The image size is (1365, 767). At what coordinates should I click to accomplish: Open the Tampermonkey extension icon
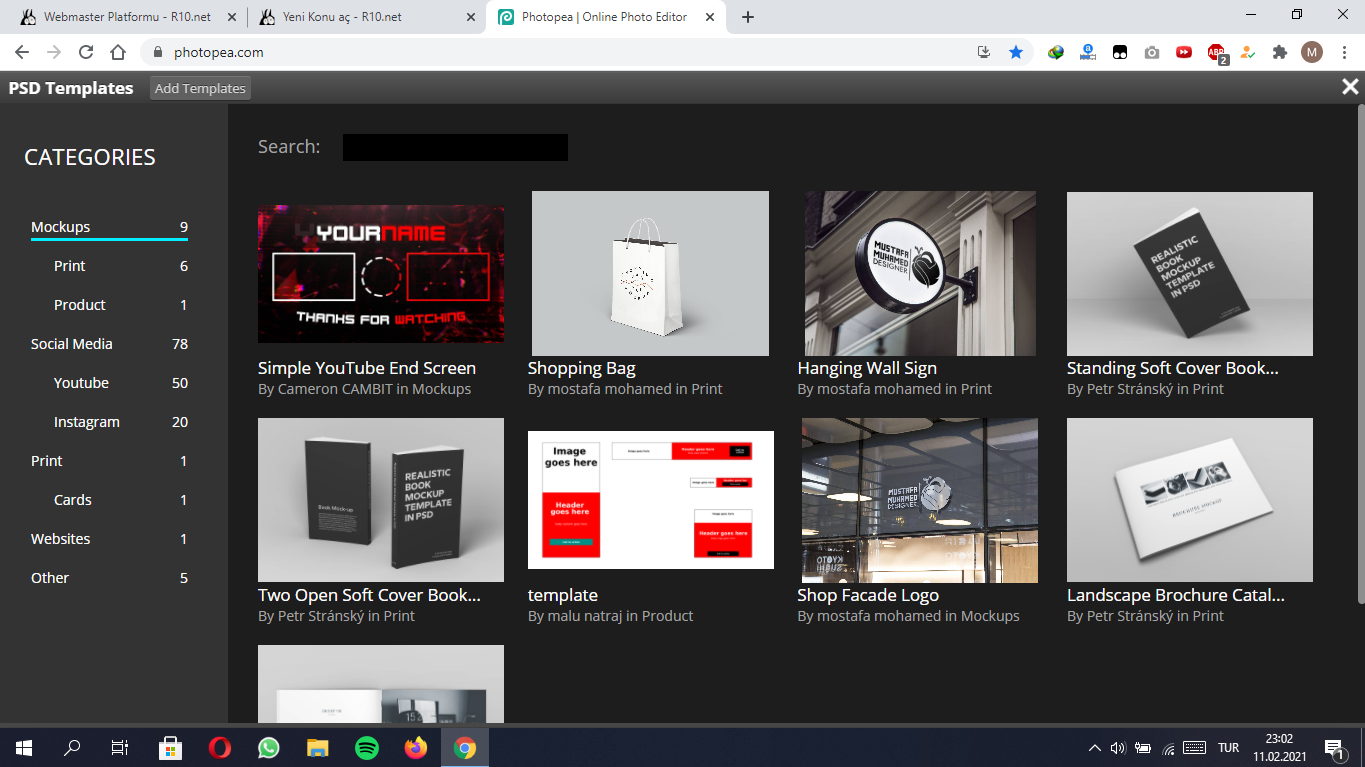click(1120, 52)
